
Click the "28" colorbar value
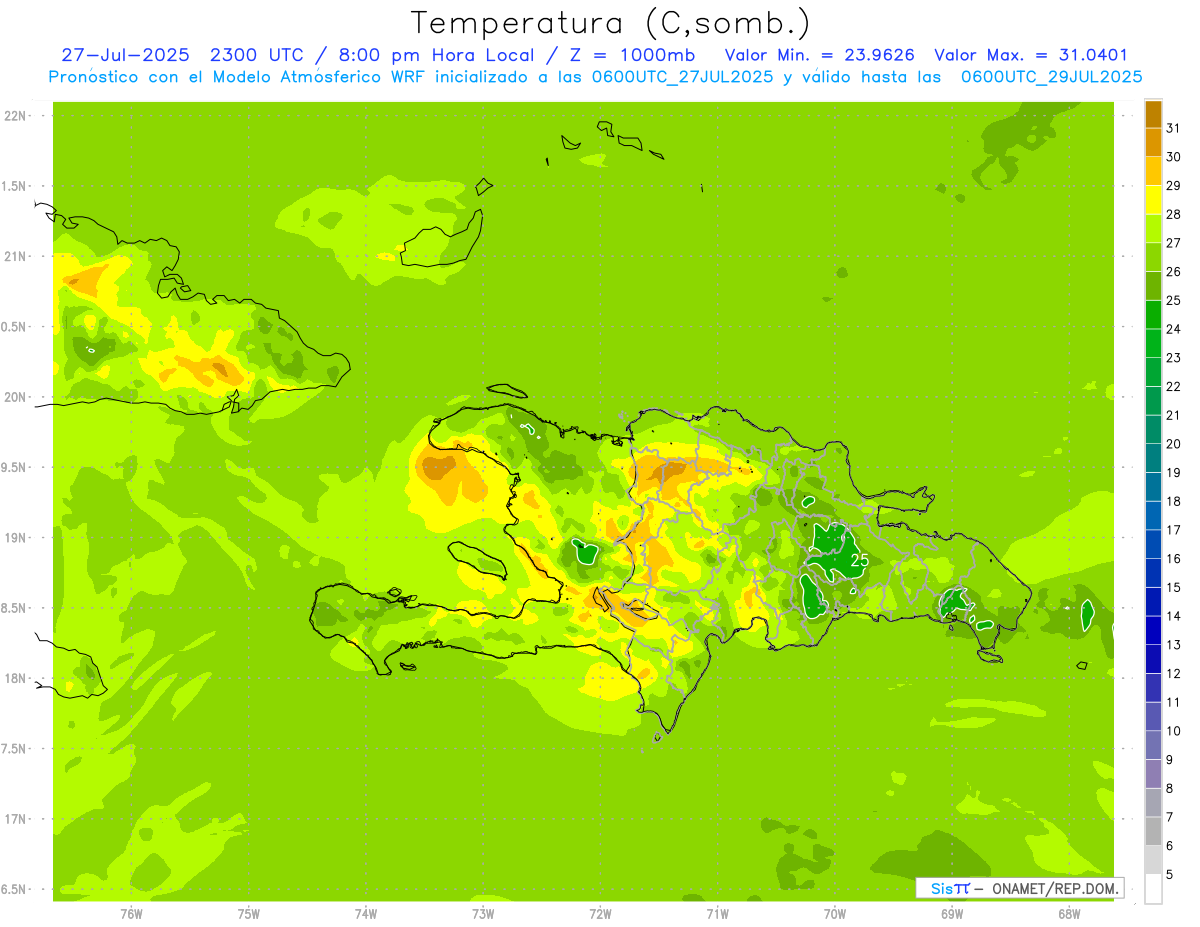pyautogui.click(x=1175, y=214)
